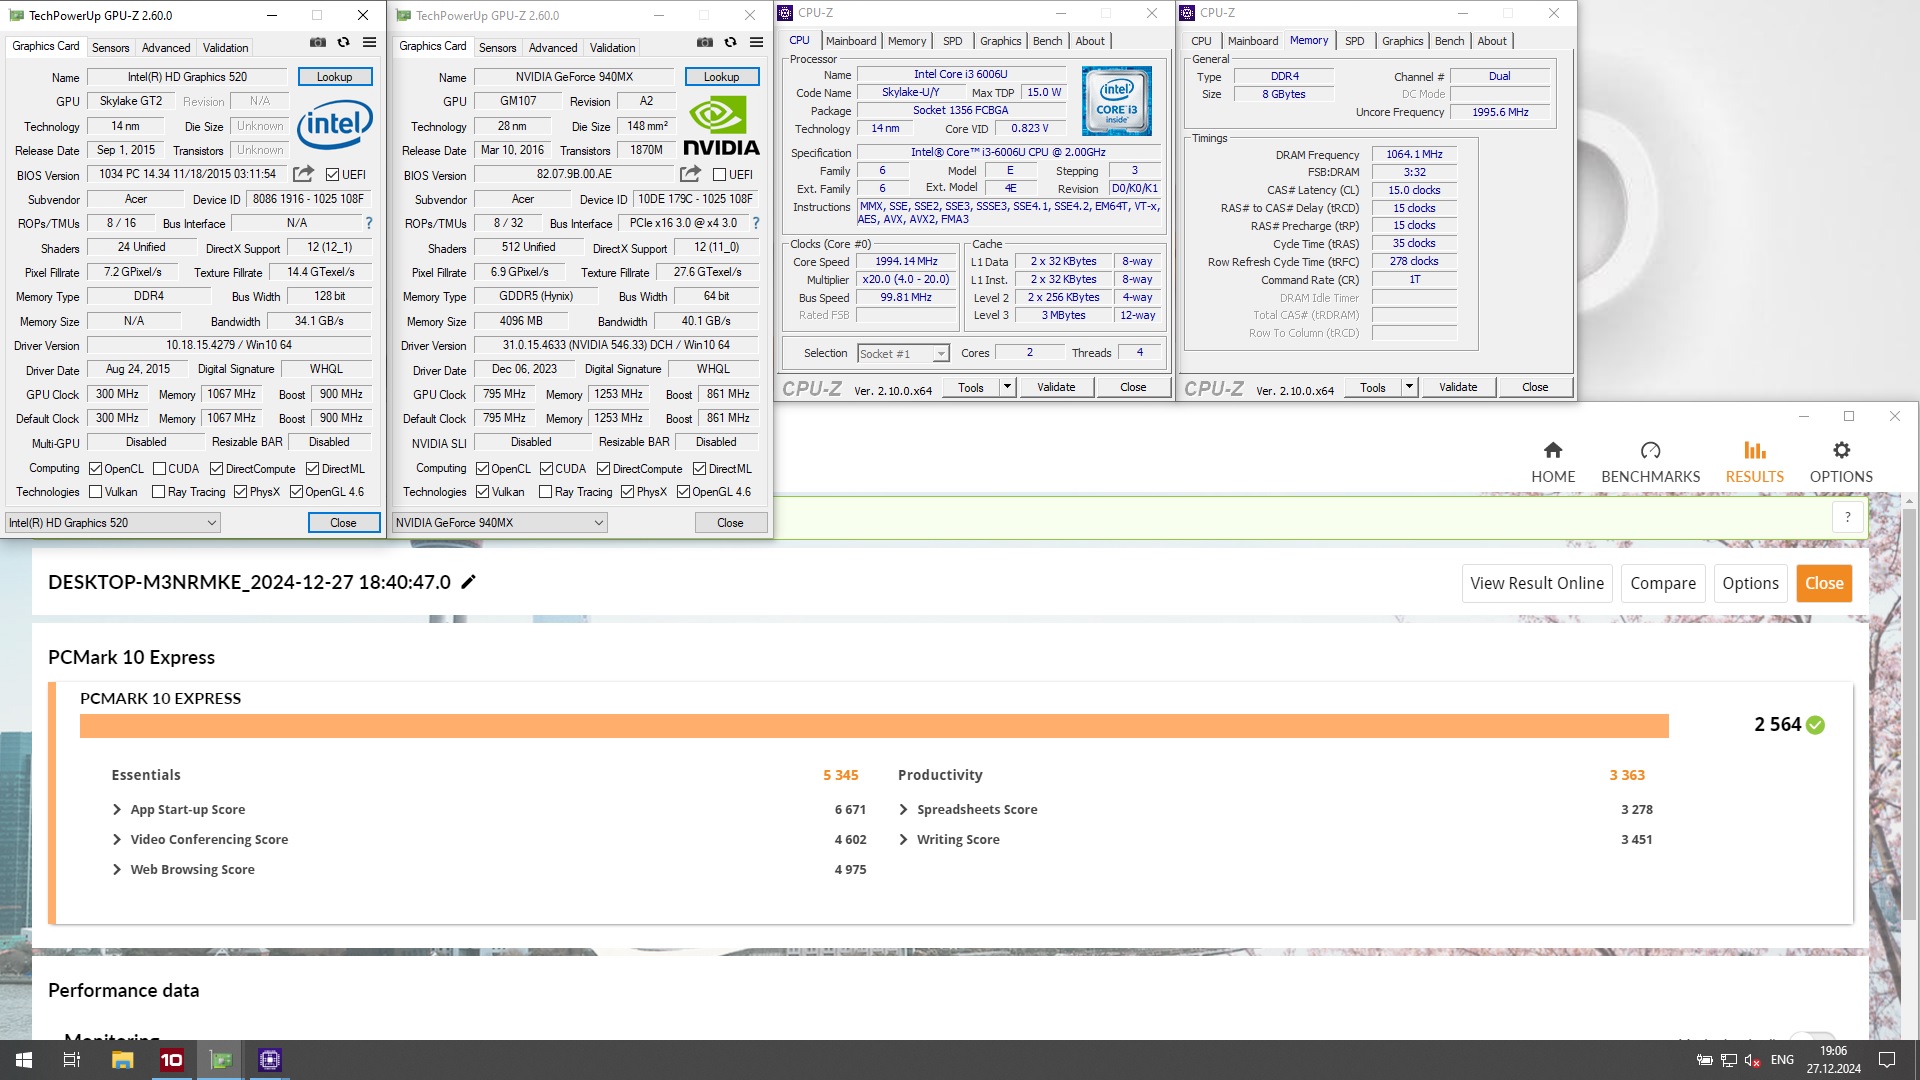Open Socket #1 selection dropdown in CPU-Z

tap(903, 353)
